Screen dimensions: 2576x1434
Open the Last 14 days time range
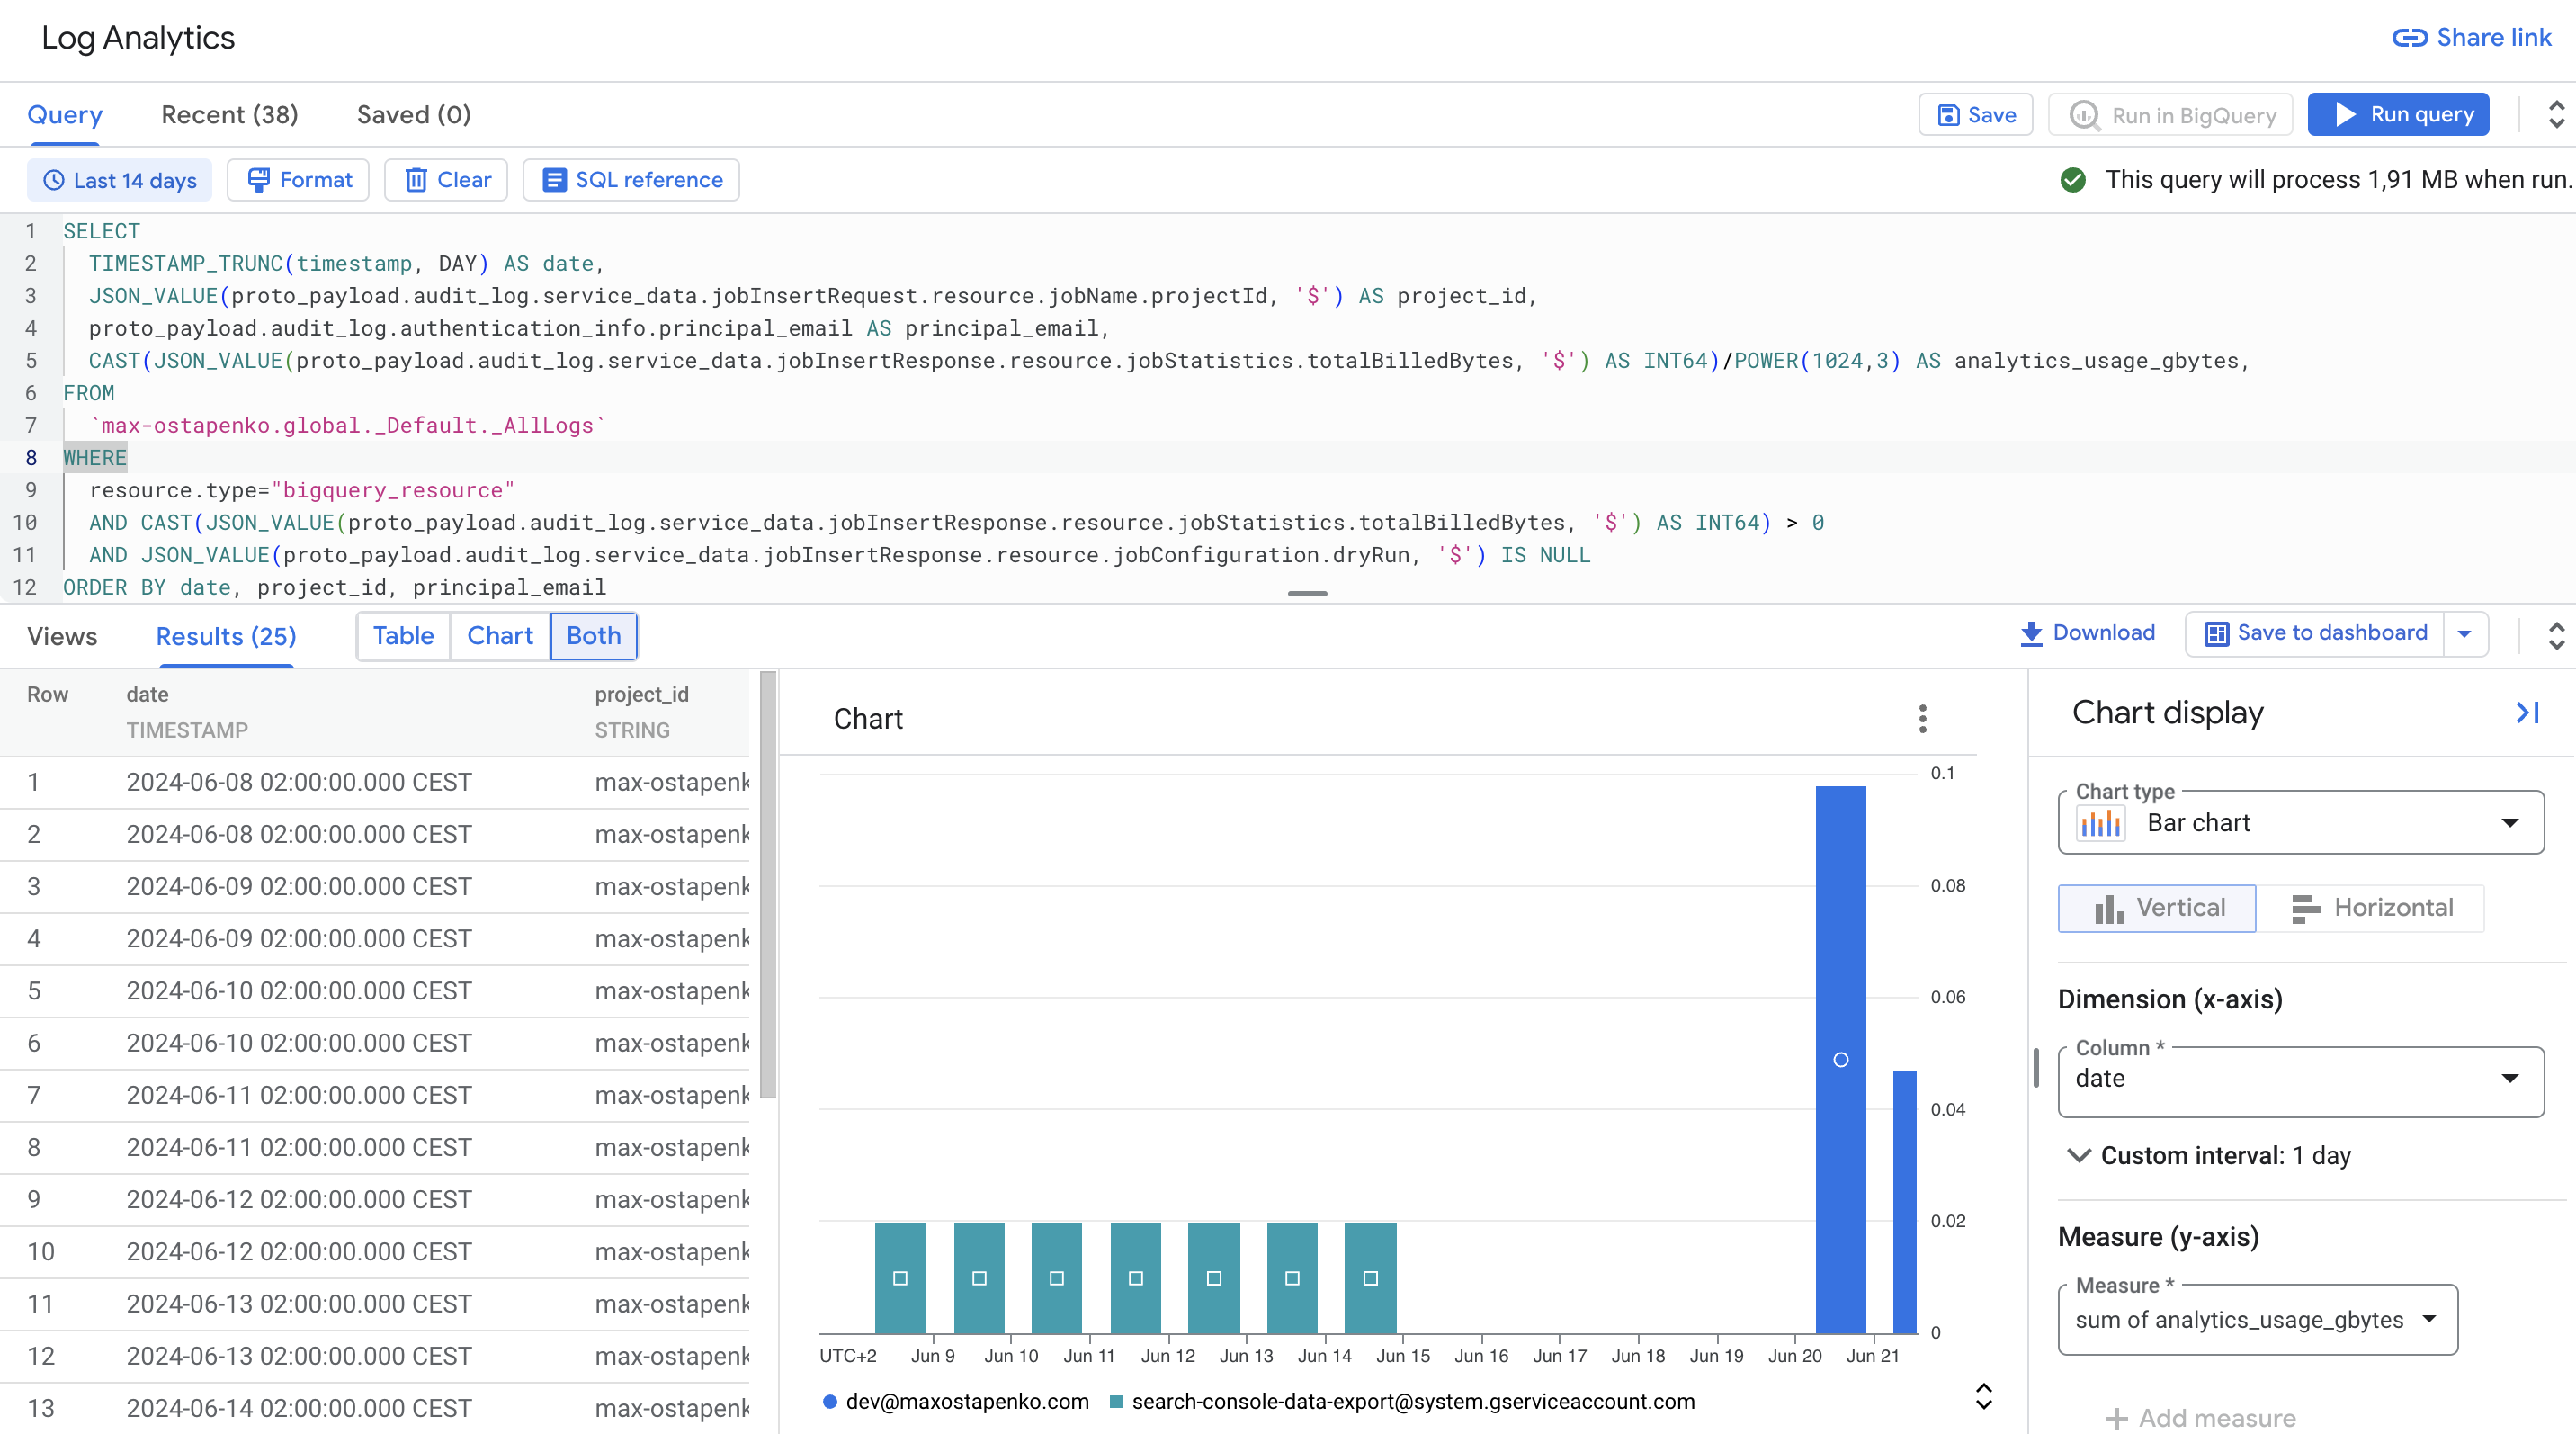point(119,180)
